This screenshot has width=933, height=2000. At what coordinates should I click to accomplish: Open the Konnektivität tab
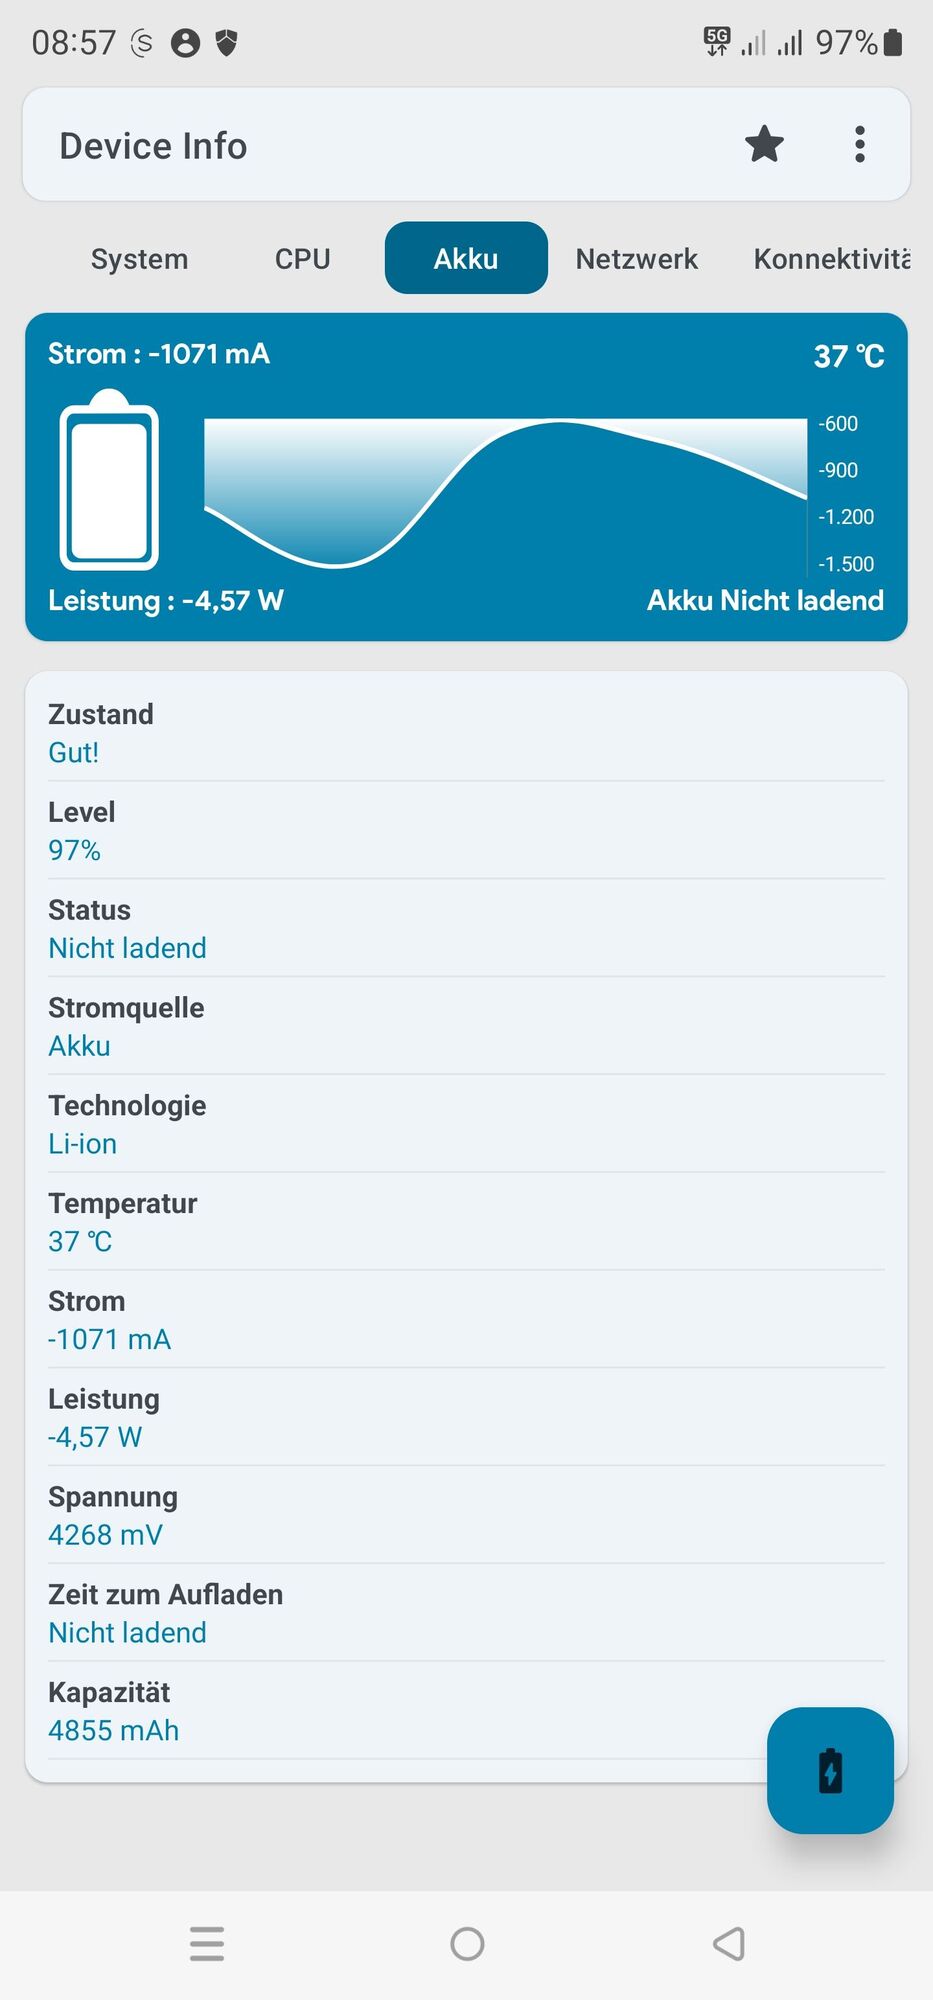pos(831,258)
